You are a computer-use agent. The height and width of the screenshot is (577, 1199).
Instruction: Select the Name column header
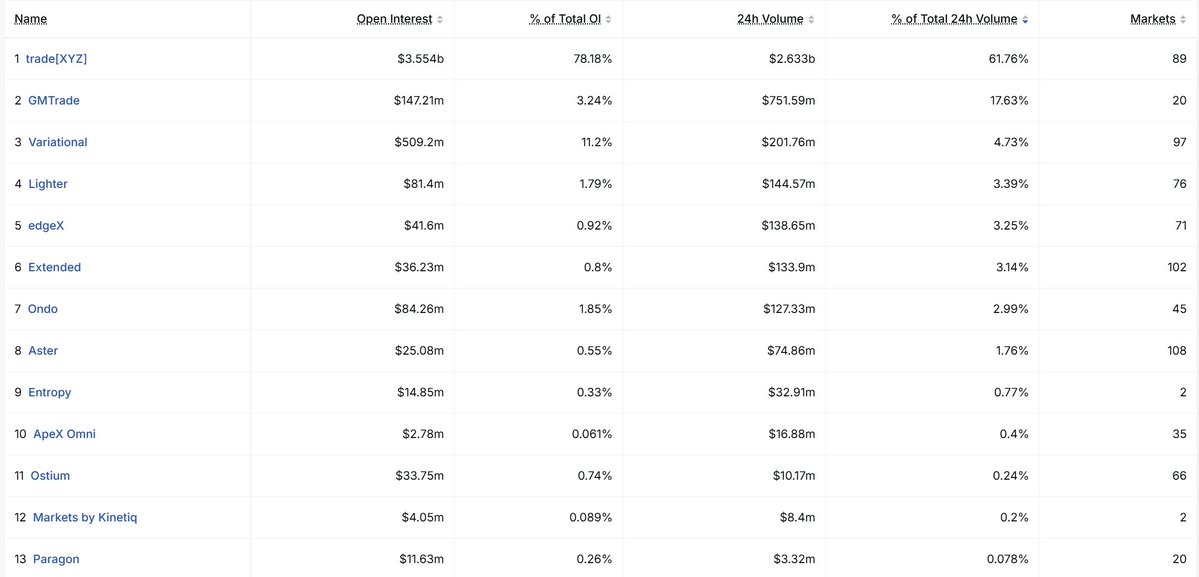pyautogui.click(x=31, y=19)
